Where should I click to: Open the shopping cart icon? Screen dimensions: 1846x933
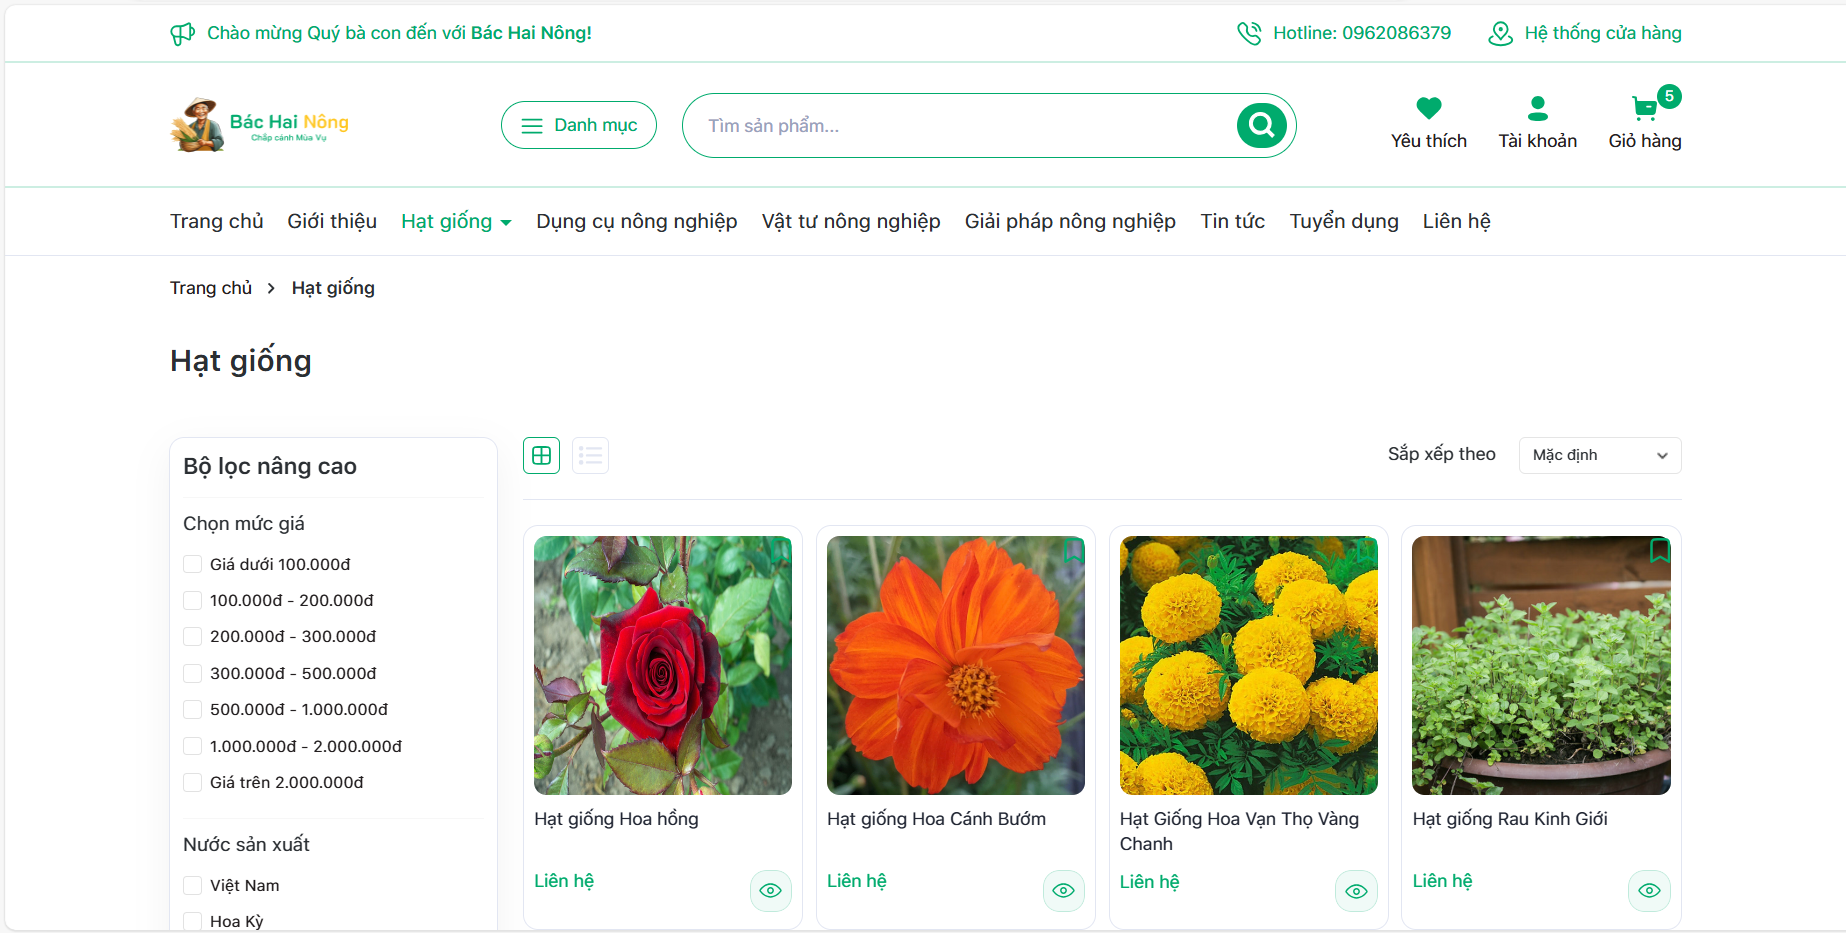click(x=1643, y=108)
